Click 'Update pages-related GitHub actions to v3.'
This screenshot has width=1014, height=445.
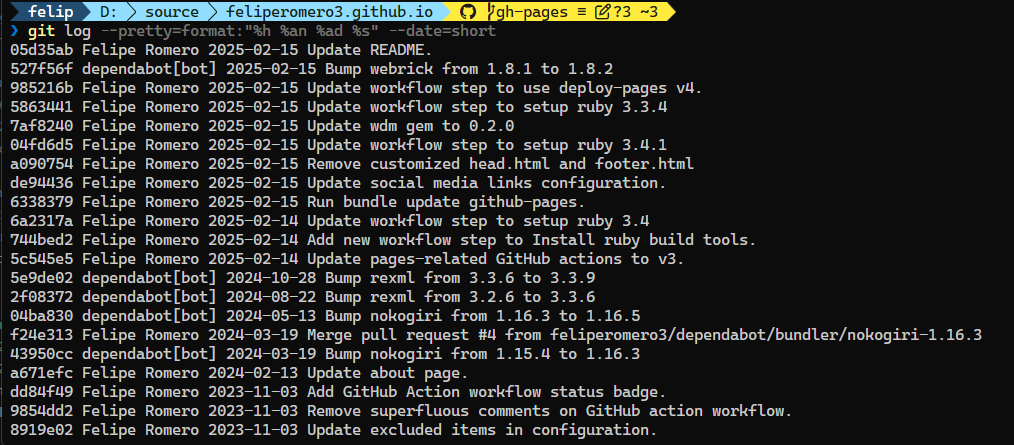[495, 259]
